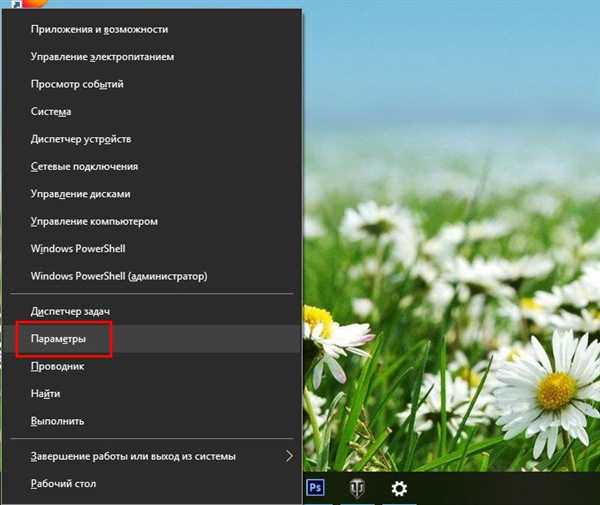This screenshot has height=505, width=600.
Task: Select Управление электропитанием
Action: point(152,57)
